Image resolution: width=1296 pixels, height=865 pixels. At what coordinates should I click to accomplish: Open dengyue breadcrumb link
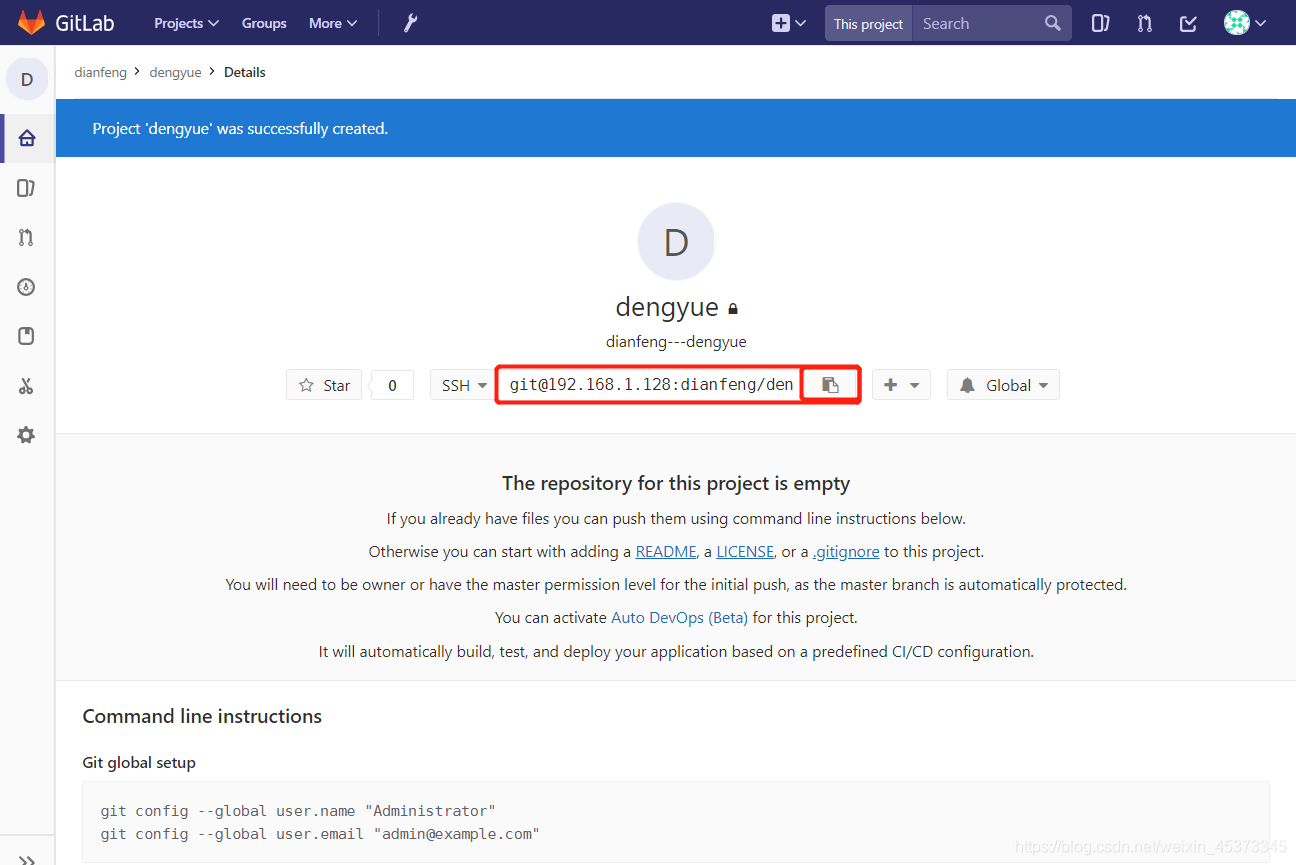coord(175,72)
